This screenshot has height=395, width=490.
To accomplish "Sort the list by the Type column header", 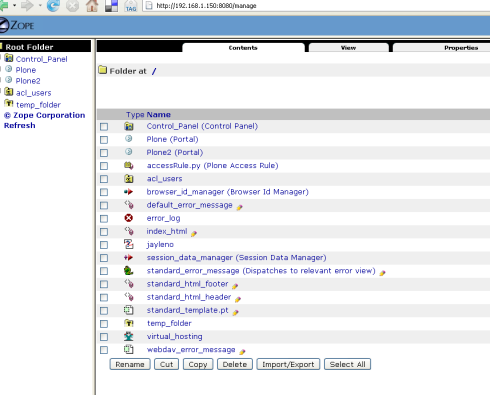I will (135, 115).
